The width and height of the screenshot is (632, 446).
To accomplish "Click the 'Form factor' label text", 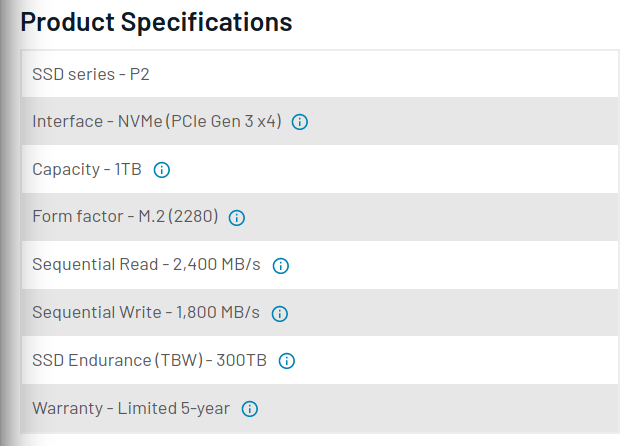I will [74, 218].
